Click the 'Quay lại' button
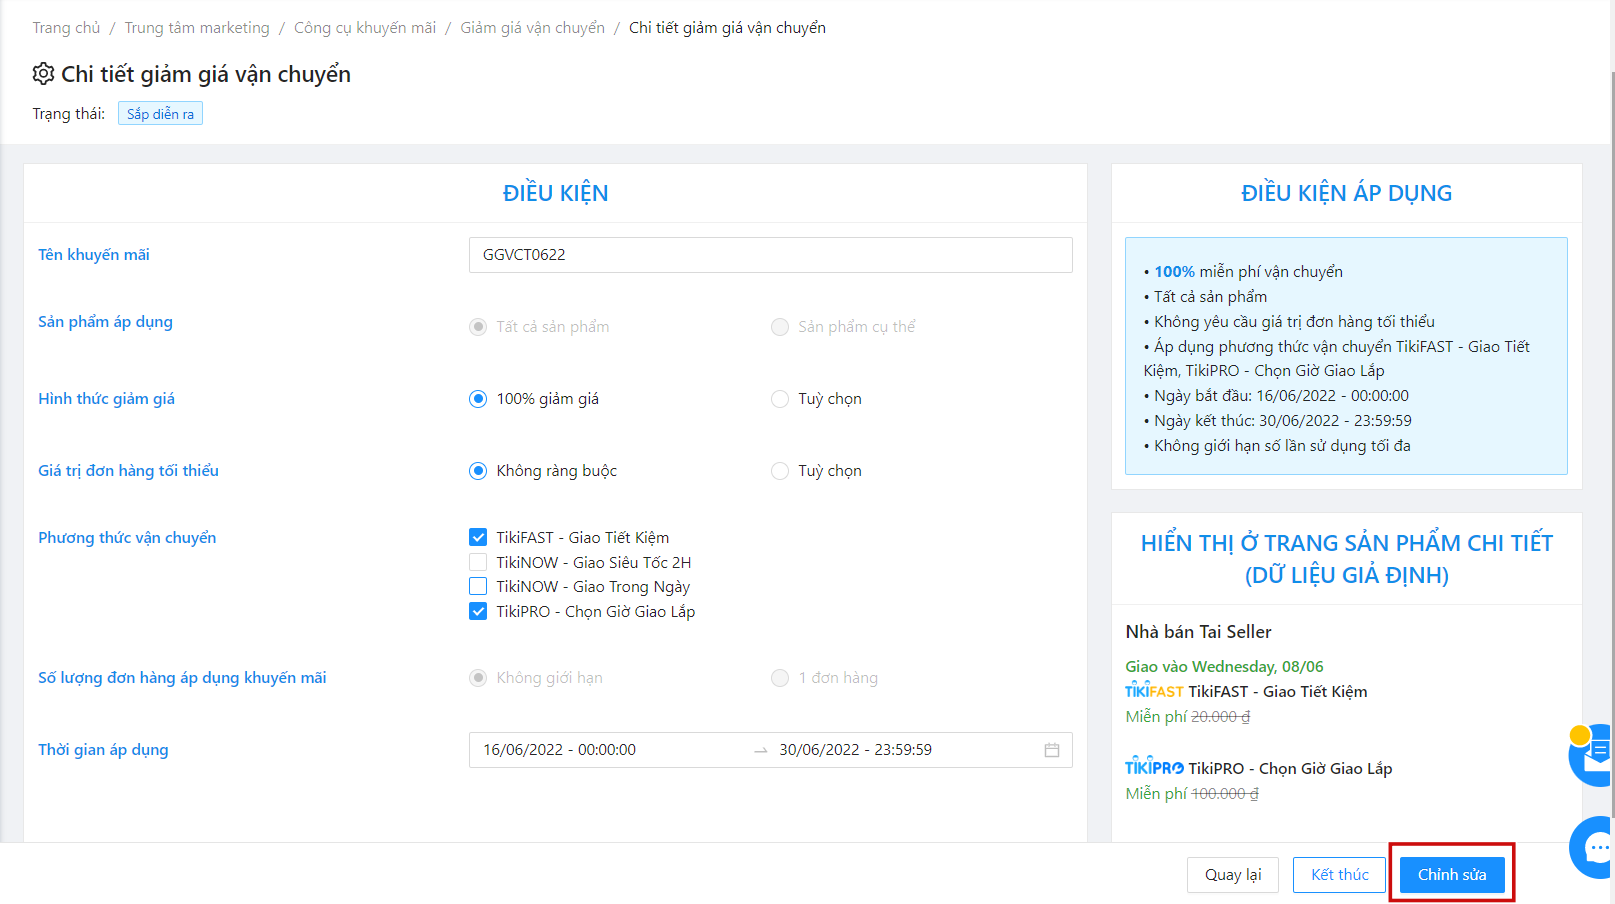 (1233, 875)
